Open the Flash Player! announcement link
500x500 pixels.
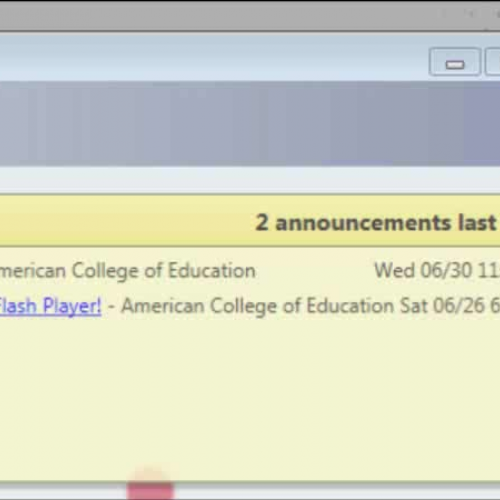pyautogui.click(x=50, y=306)
